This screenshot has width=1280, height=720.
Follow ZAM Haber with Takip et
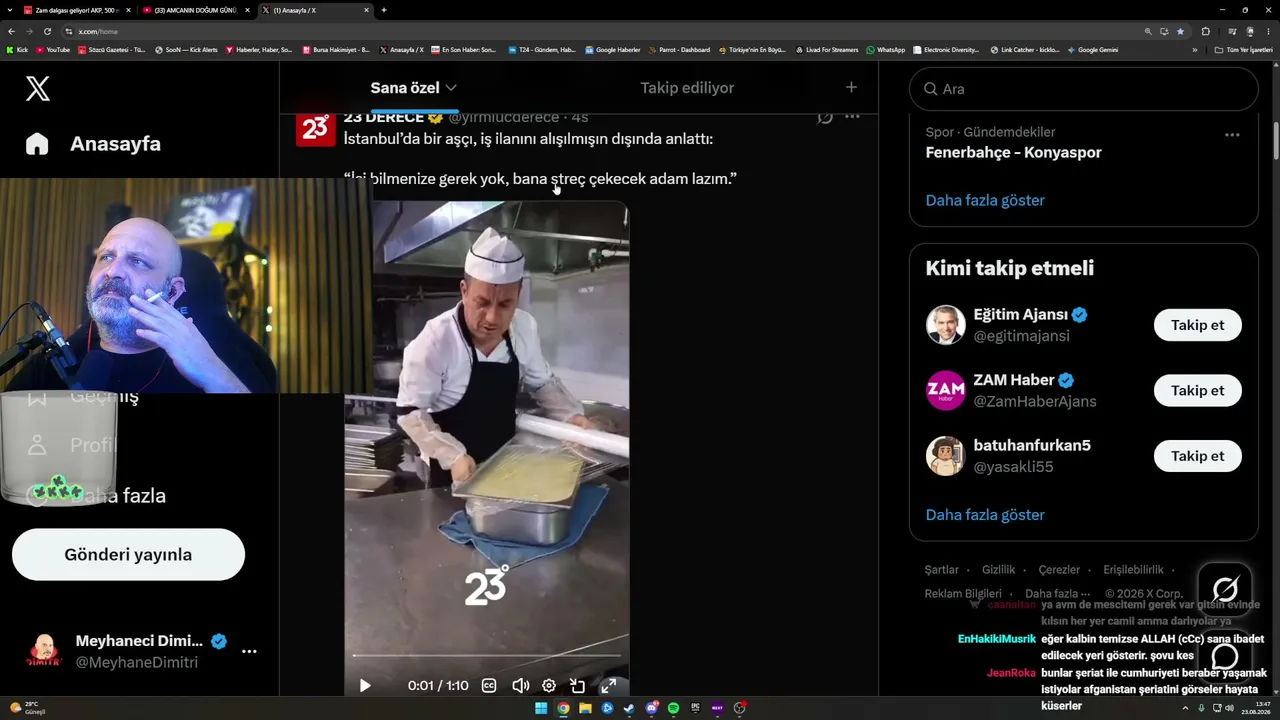pyautogui.click(x=1197, y=390)
